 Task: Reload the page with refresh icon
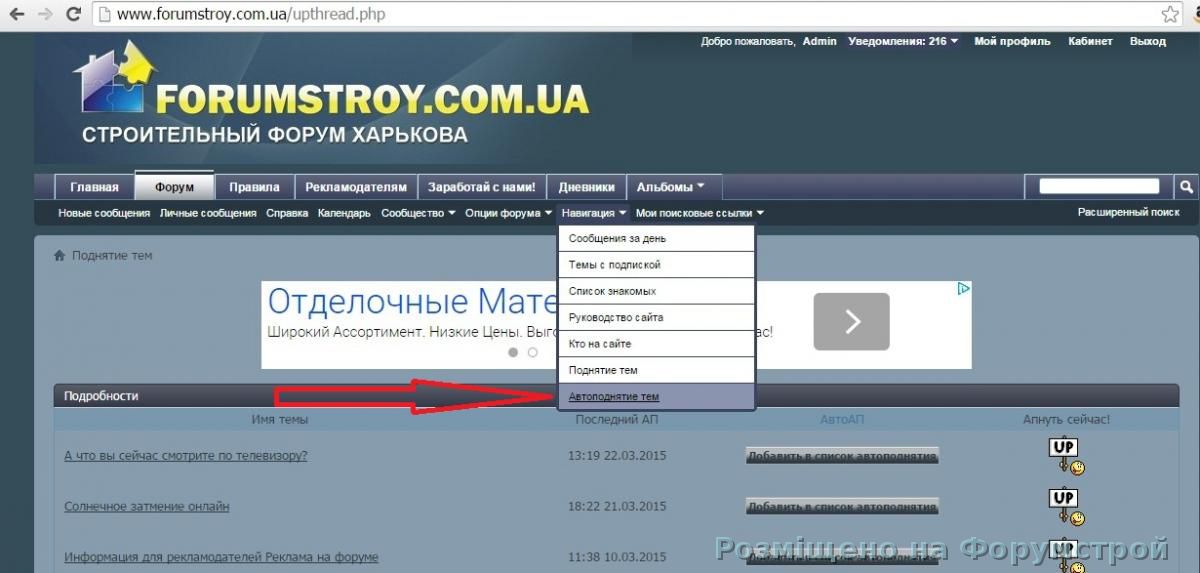(73, 15)
